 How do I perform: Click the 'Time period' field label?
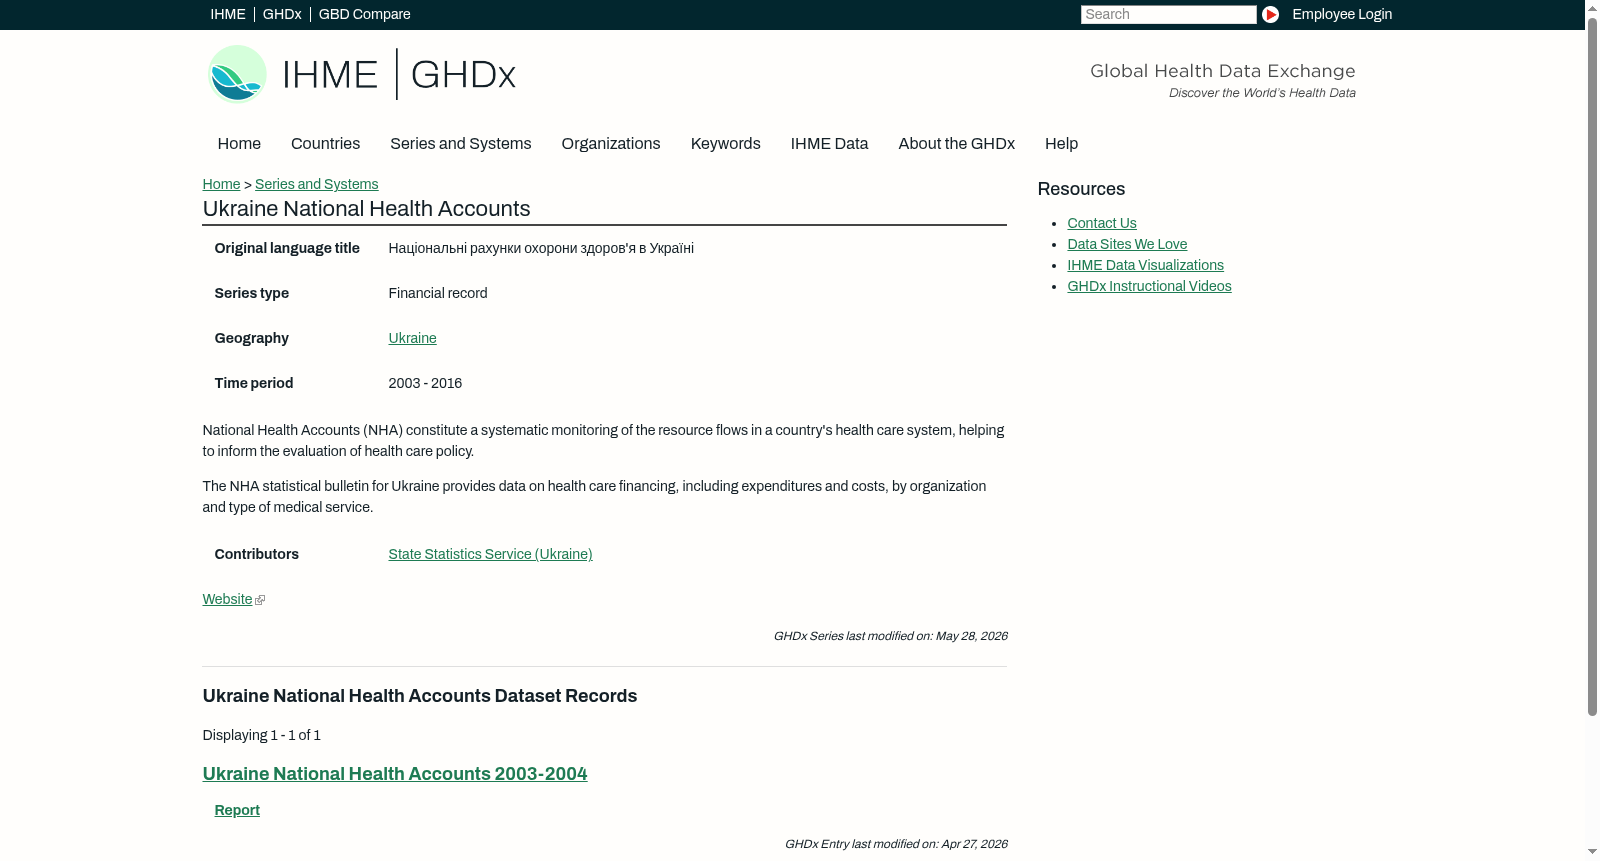(253, 383)
